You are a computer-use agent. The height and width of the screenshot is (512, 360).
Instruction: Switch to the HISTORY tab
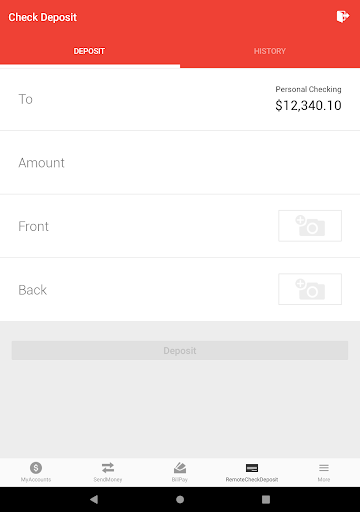(x=270, y=51)
